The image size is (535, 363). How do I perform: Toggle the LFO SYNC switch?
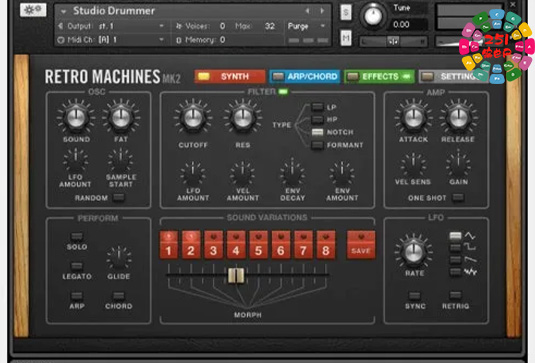tap(415, 295)
